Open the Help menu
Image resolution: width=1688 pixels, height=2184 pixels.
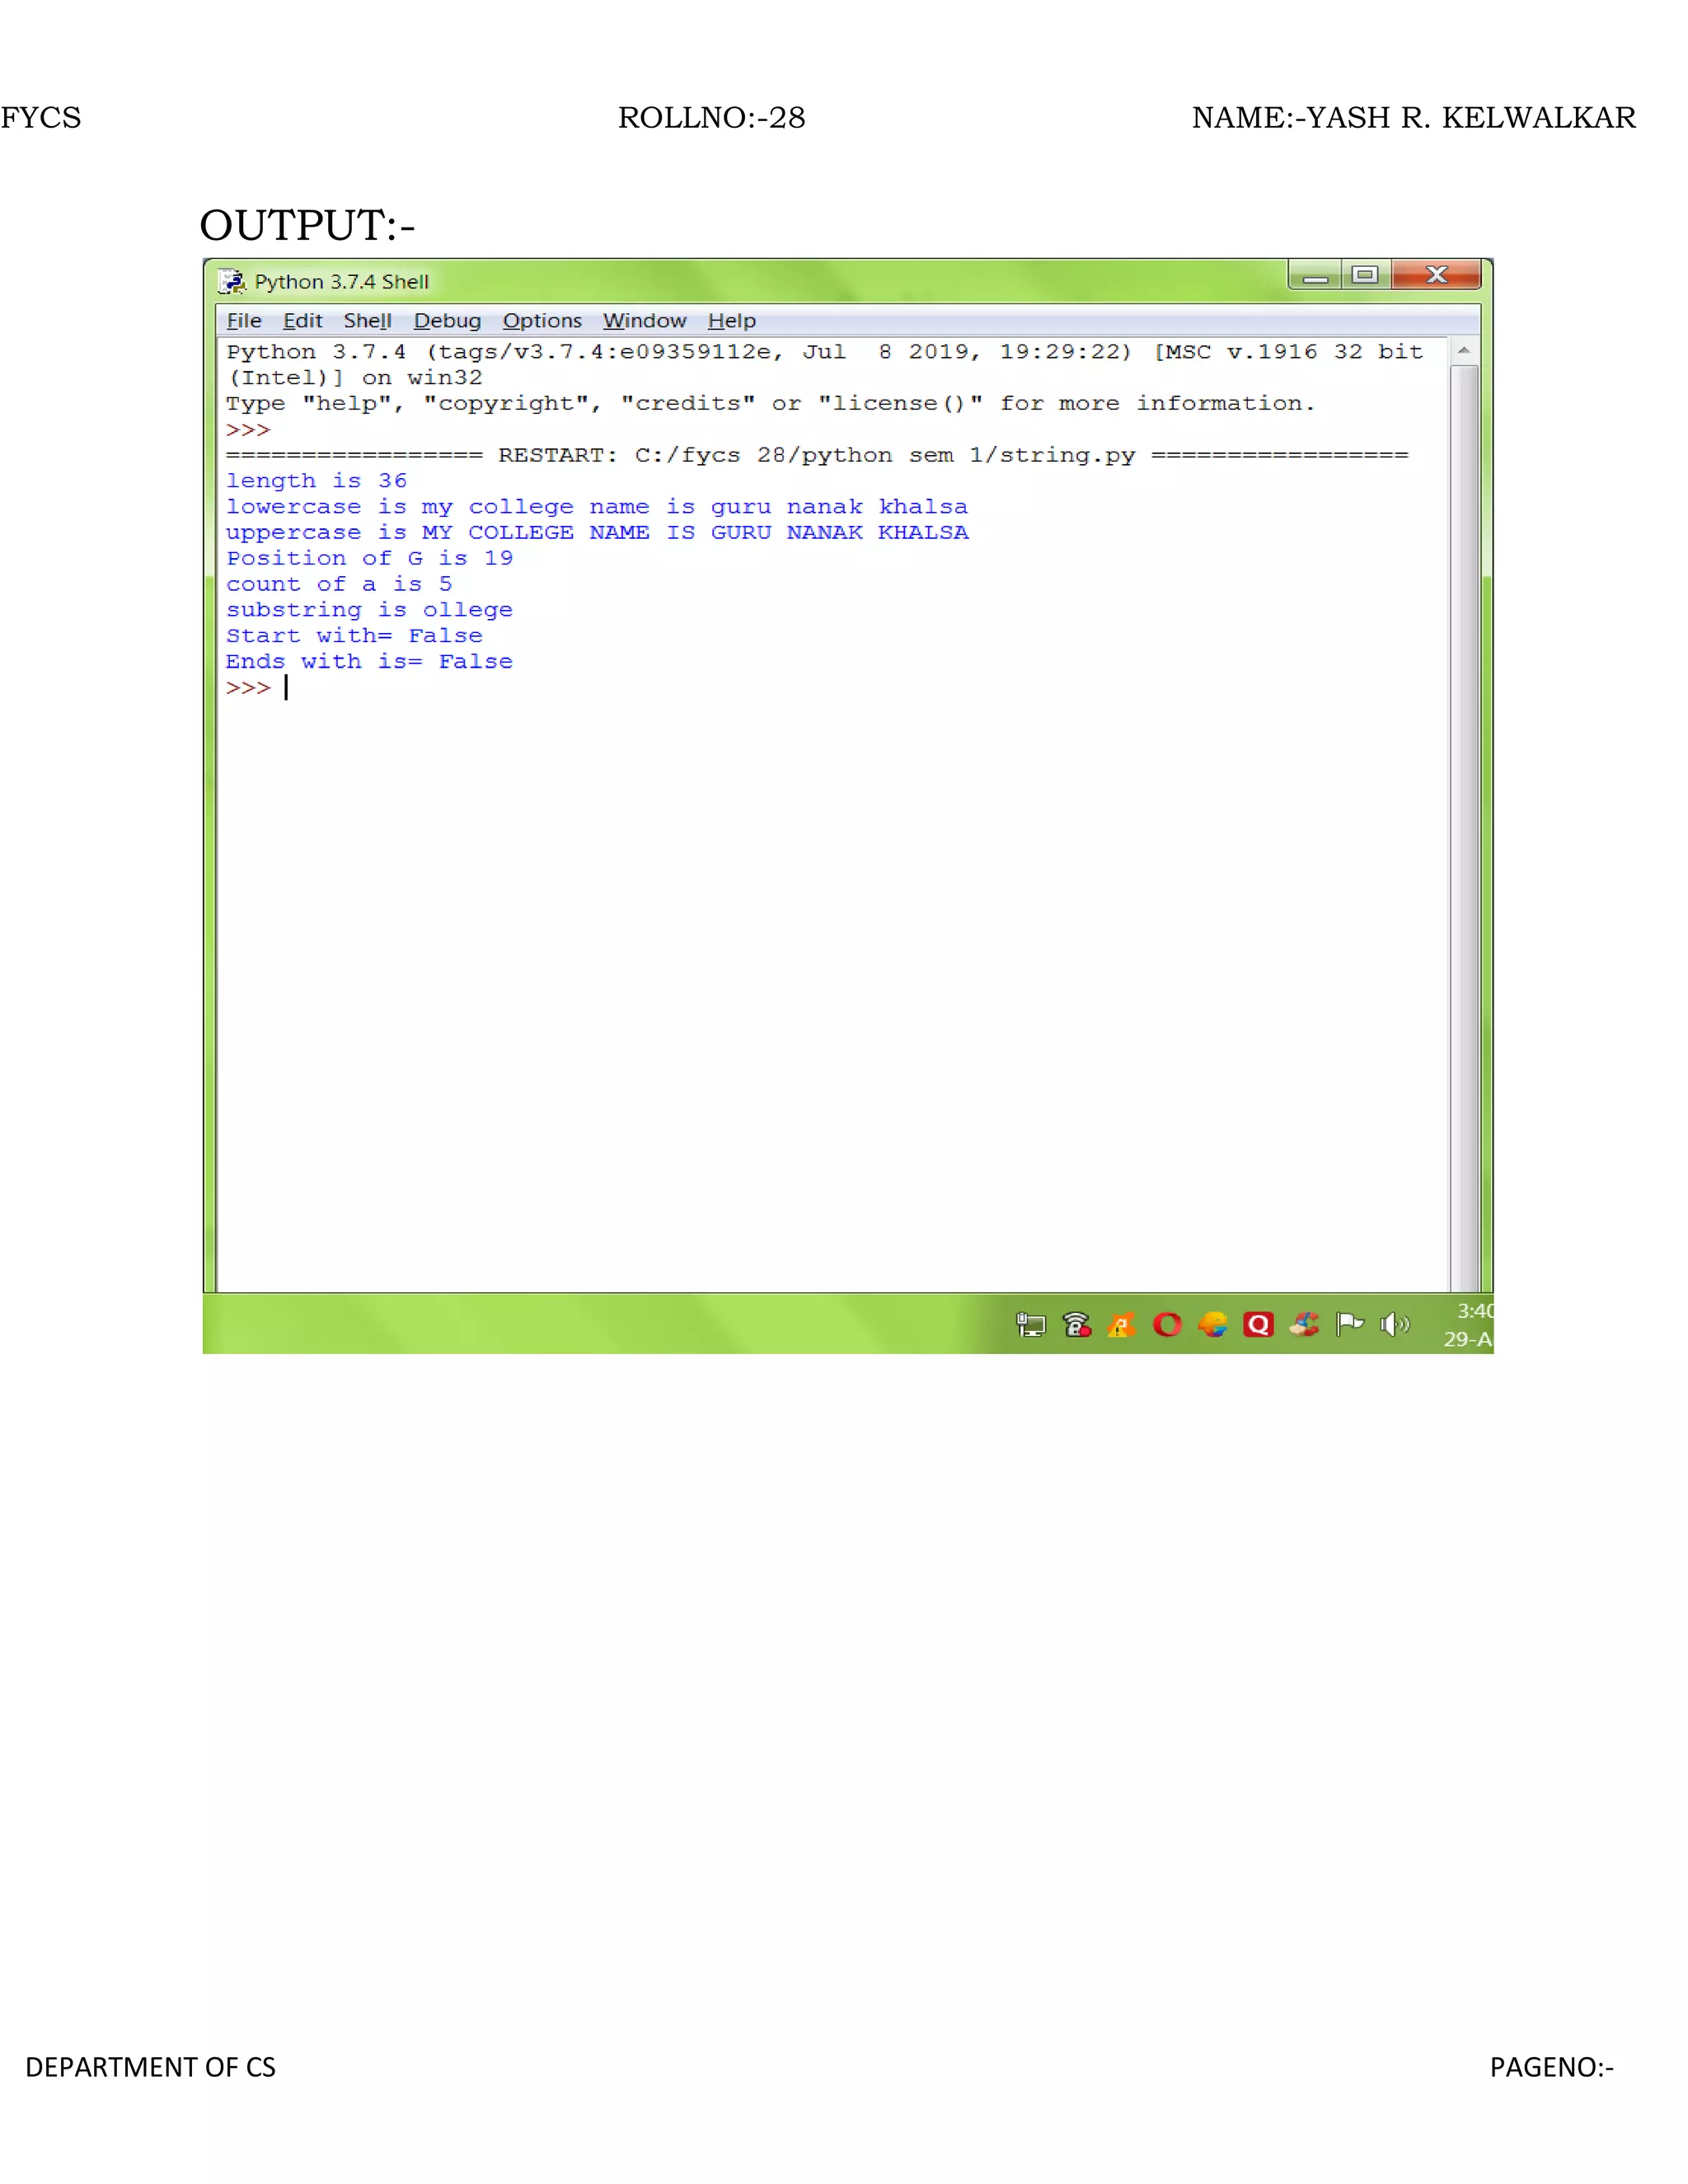pyautogui.click(x=731, y=320)
